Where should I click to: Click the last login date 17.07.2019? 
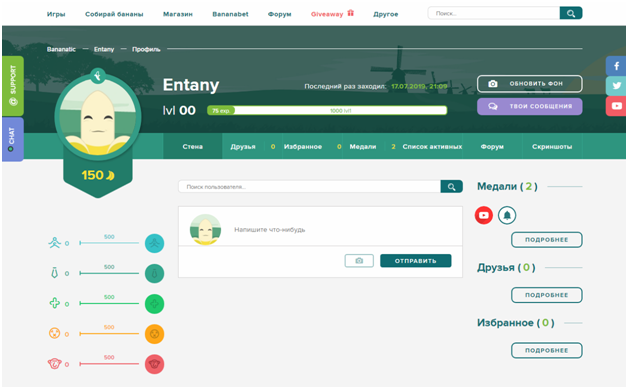pos(419,86)
